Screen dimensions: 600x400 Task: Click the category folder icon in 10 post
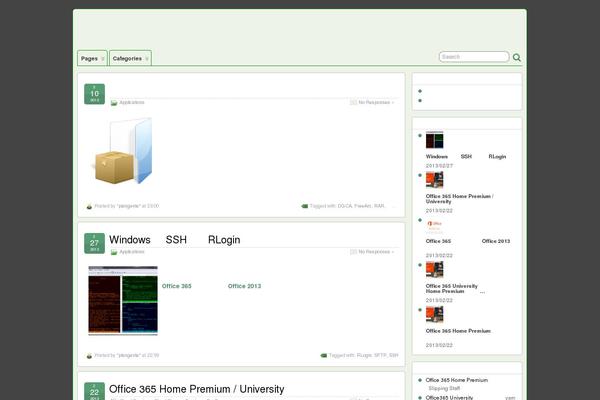coord(114,103)
